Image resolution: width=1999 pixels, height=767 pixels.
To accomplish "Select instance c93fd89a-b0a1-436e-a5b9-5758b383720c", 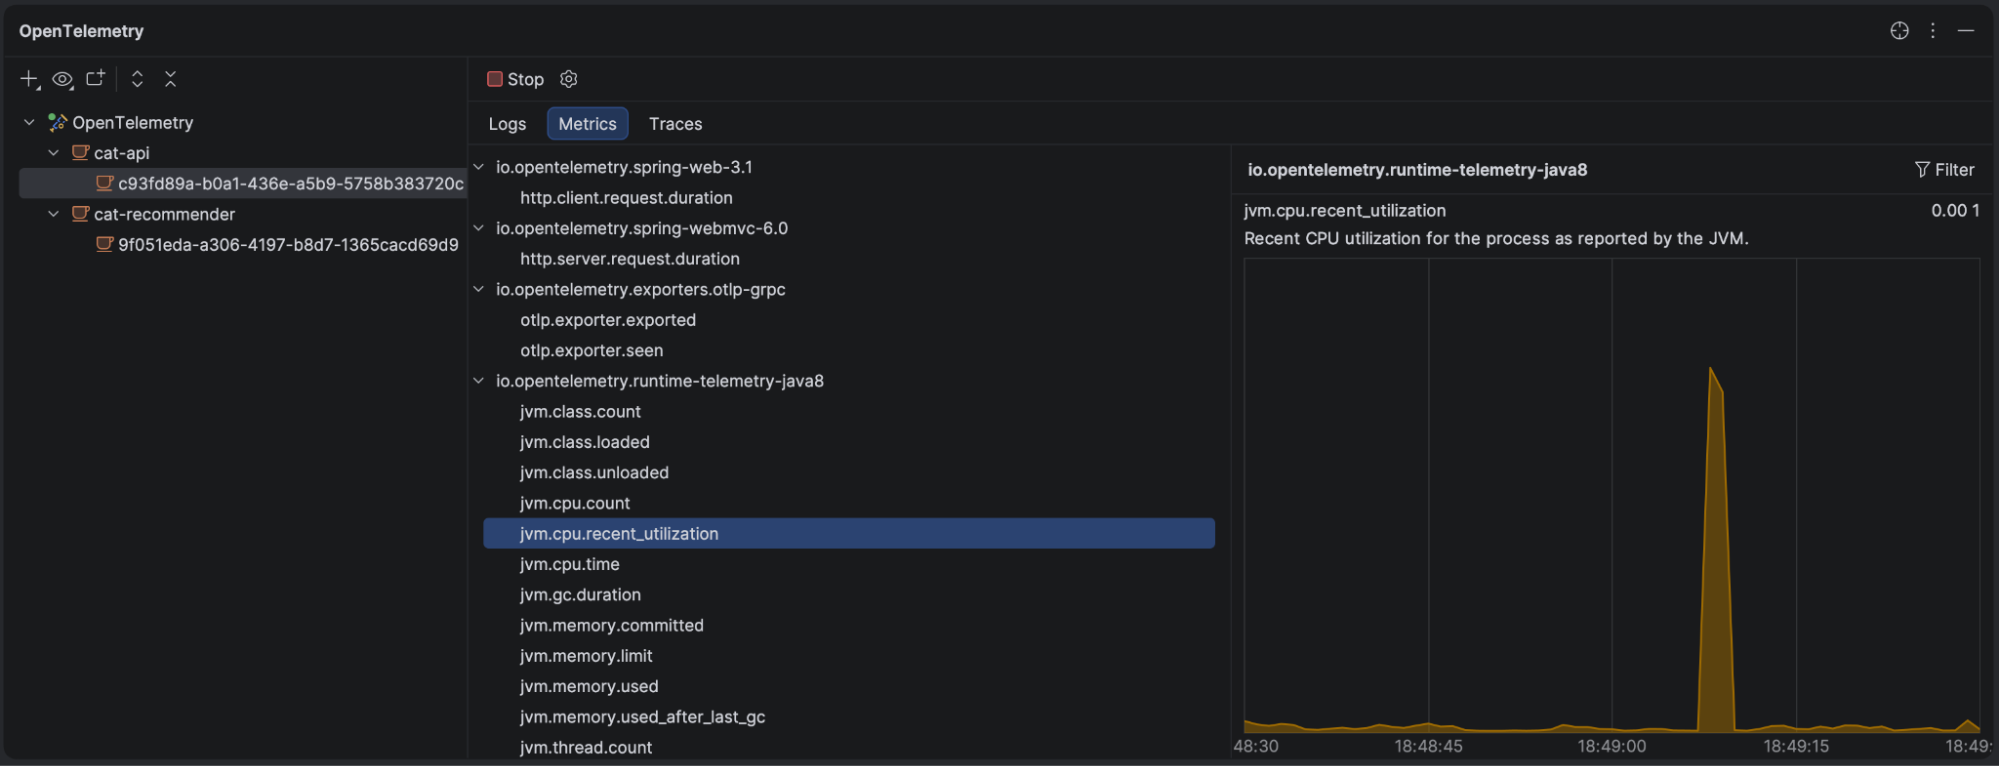I will tap(291, 183).
